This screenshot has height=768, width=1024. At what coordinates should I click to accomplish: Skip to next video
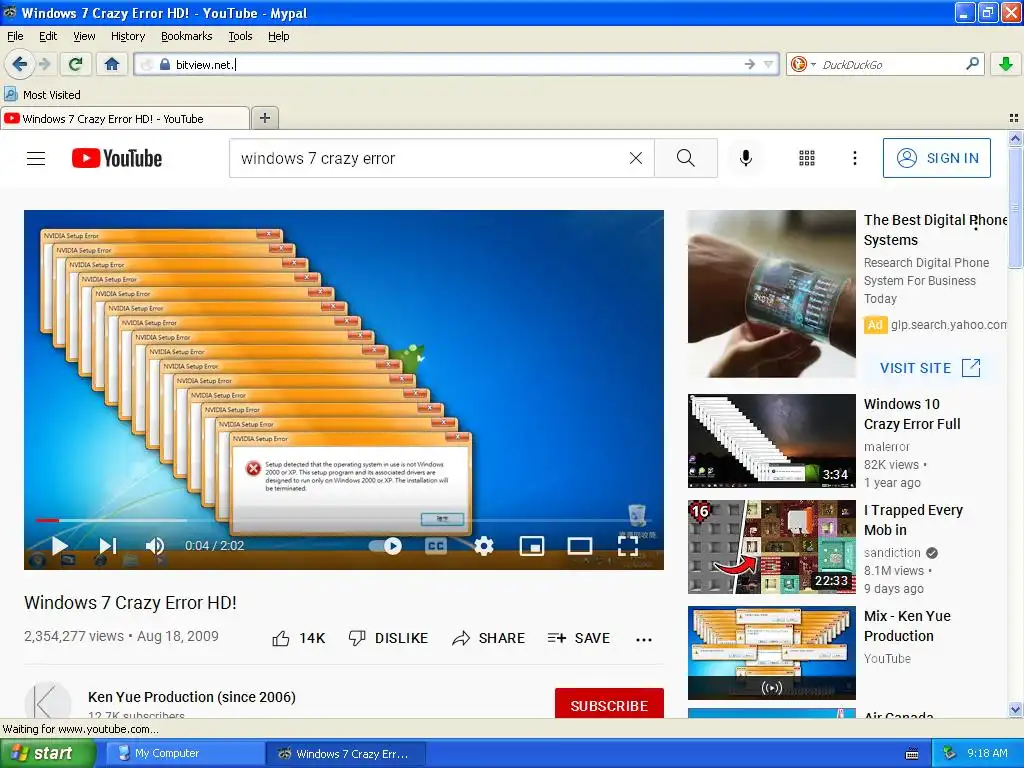107,546
